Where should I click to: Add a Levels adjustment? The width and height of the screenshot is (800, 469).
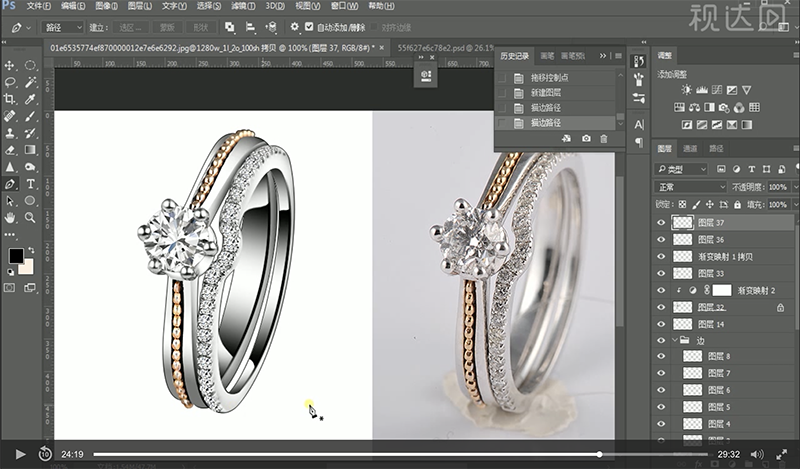702,90
